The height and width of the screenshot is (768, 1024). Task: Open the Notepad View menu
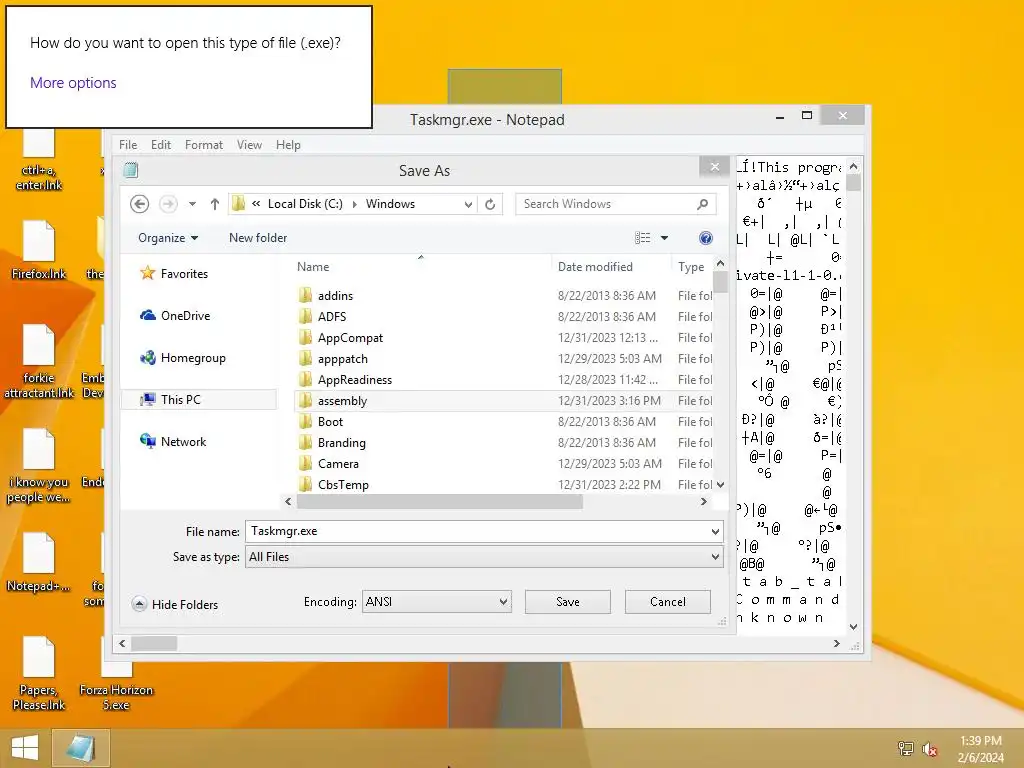249,145
